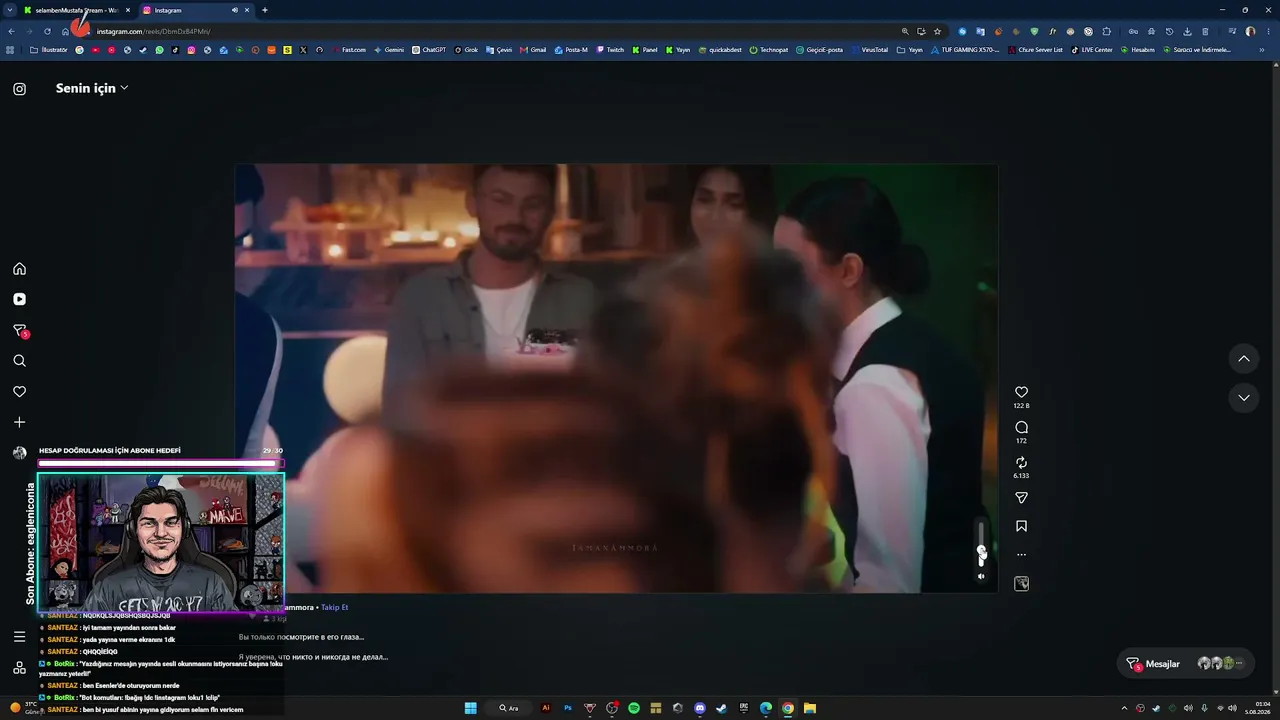
Task: Open the Hesabım bookmark
Action: (1139, 50)
